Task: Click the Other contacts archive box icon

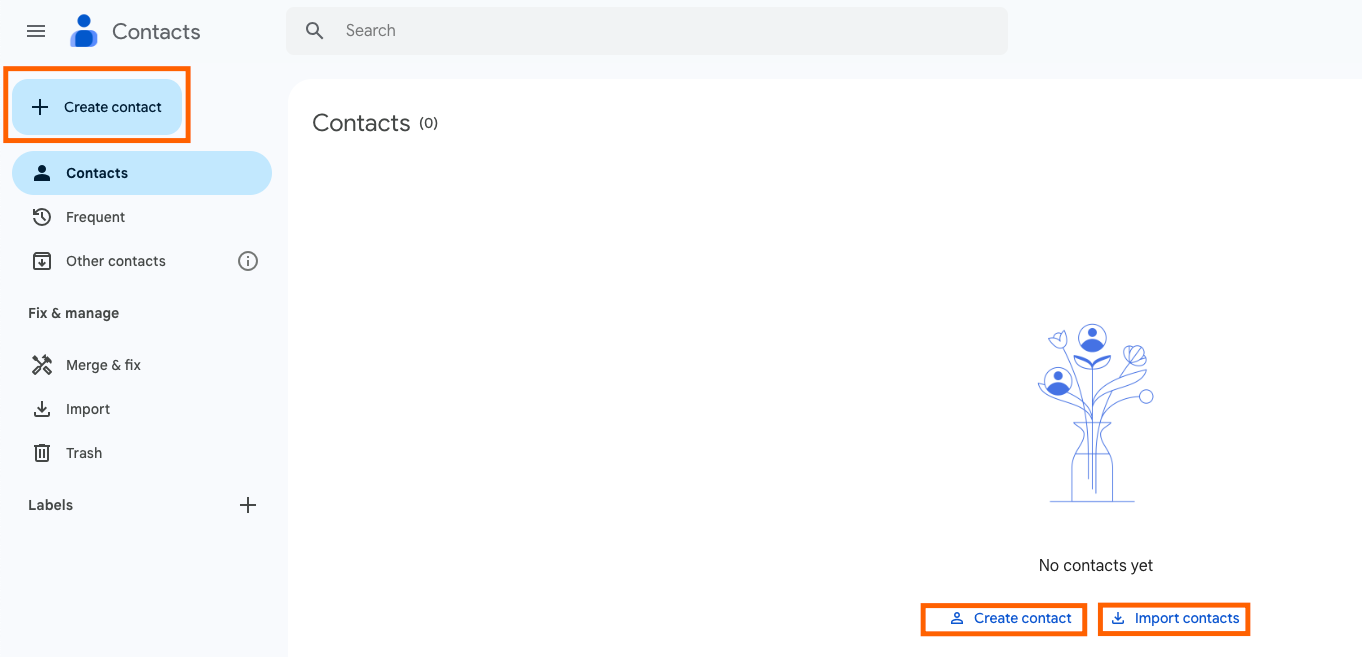Action: pyautogui.click(x=42, y=261)
